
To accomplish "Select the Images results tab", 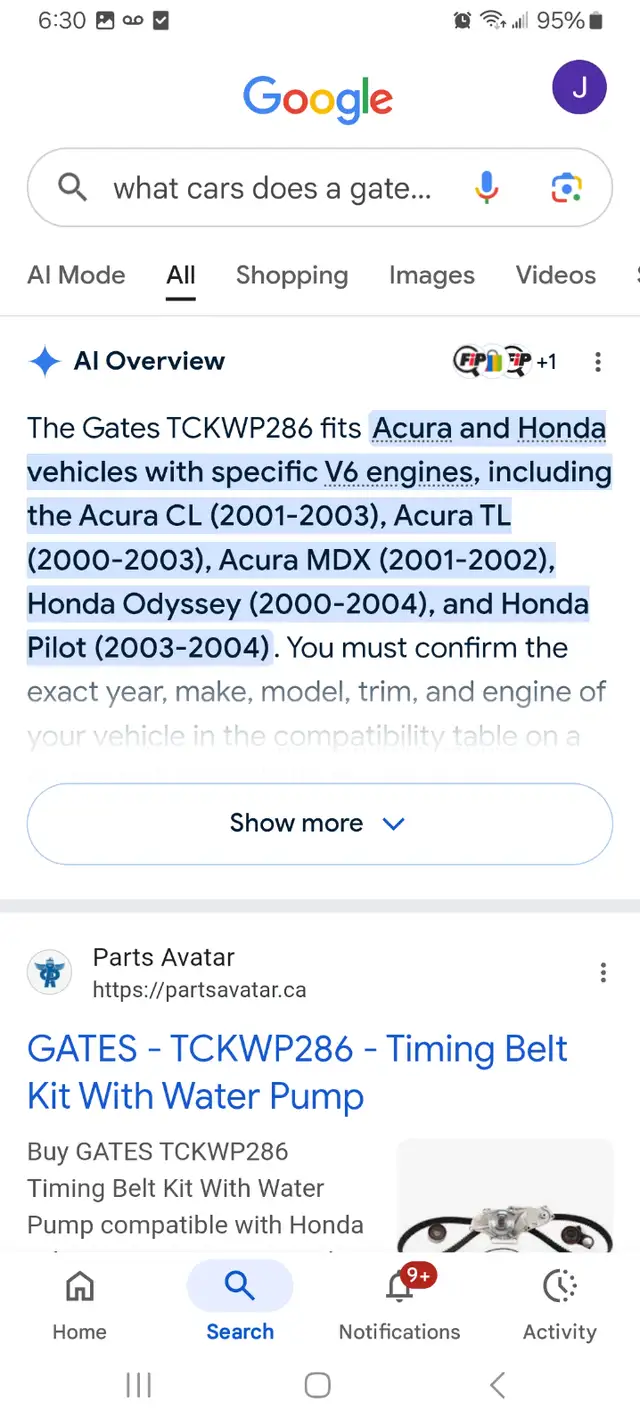I will [x=432, y=275].
